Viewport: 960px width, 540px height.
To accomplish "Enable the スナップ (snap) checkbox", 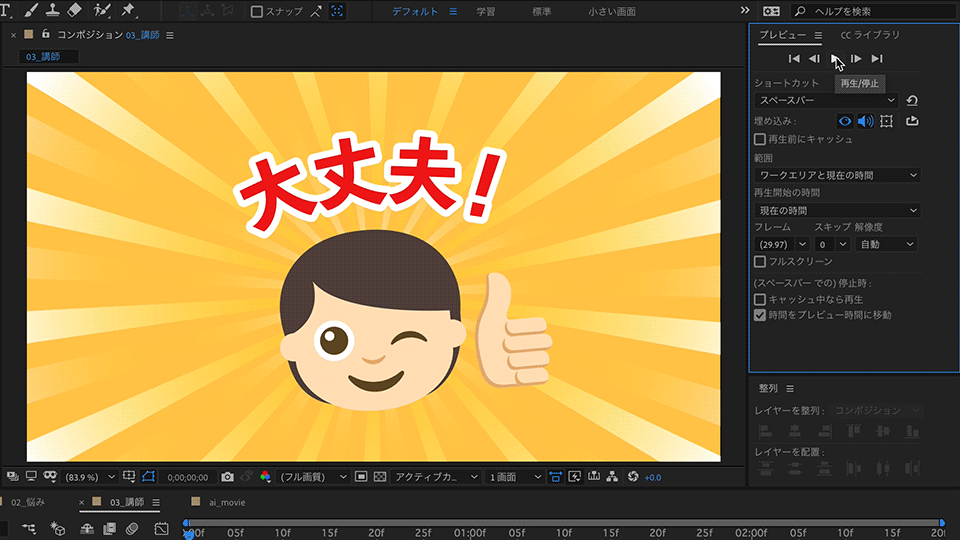I will coord(257,12).
